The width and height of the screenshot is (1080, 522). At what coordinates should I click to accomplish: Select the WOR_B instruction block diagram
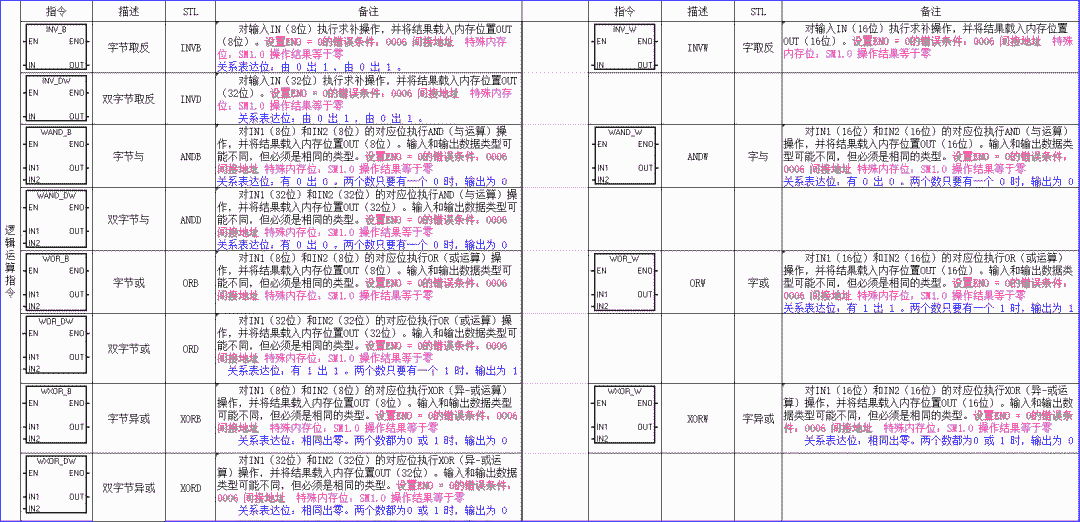(x=56, y=282)
